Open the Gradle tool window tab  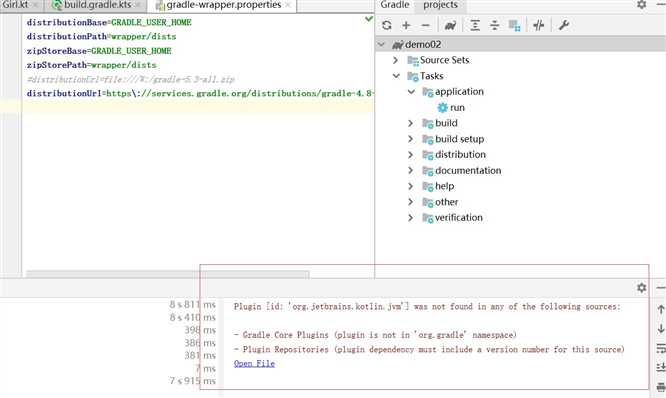[x=395, y=5]
